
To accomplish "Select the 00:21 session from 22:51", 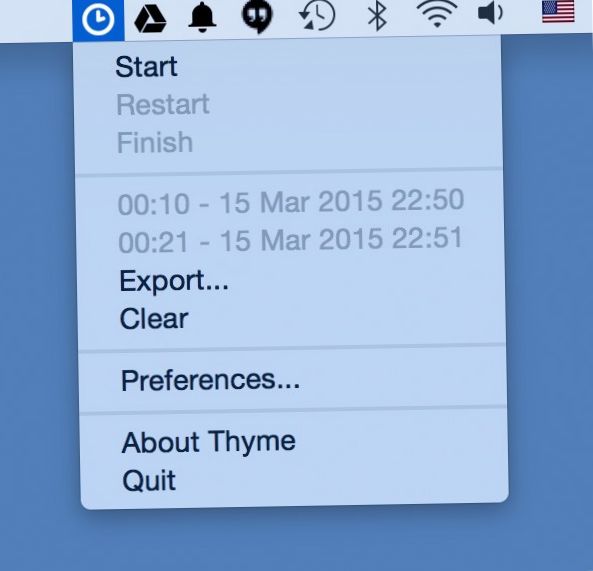I will (x=290, y=241).
